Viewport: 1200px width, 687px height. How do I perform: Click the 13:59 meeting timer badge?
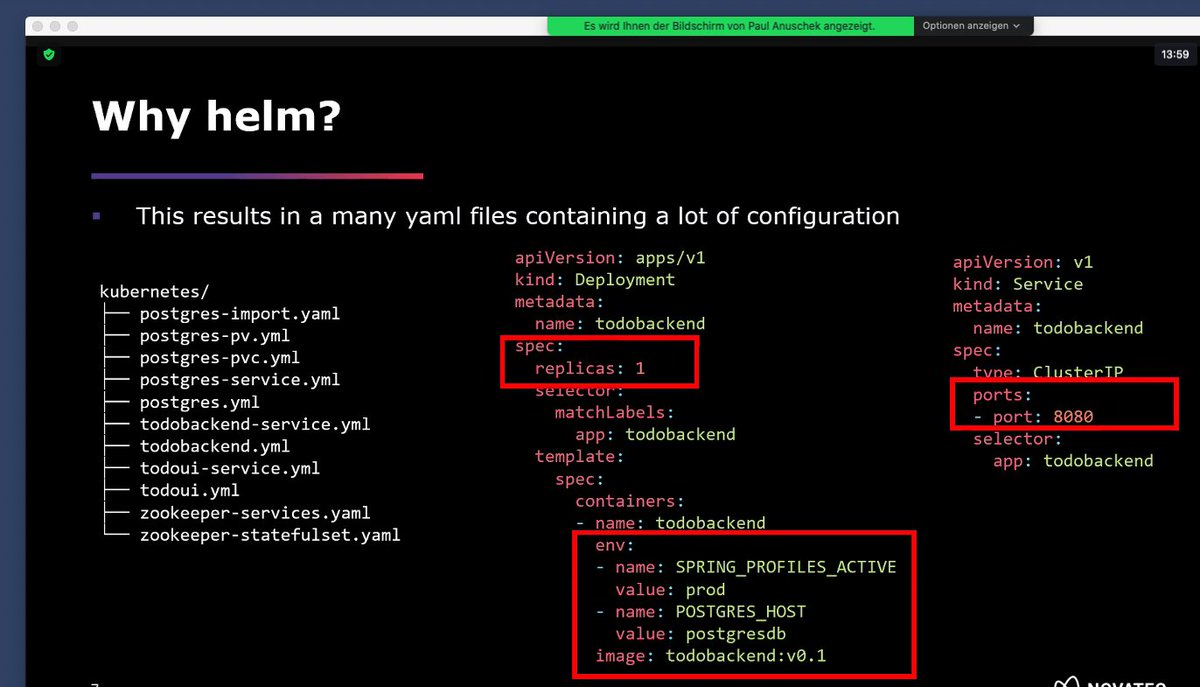click(x=1175, y=55)
